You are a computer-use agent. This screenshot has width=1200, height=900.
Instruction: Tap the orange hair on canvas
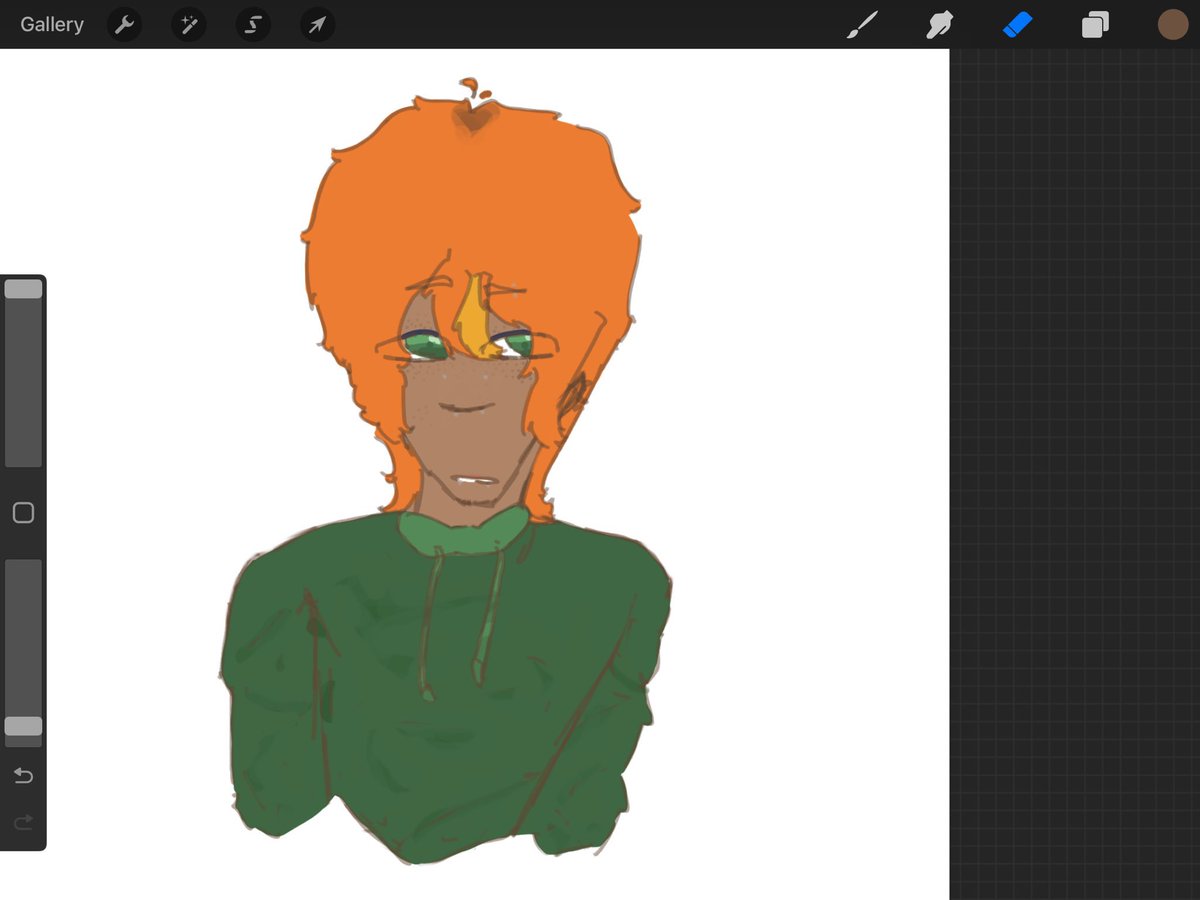coord(470,200)
